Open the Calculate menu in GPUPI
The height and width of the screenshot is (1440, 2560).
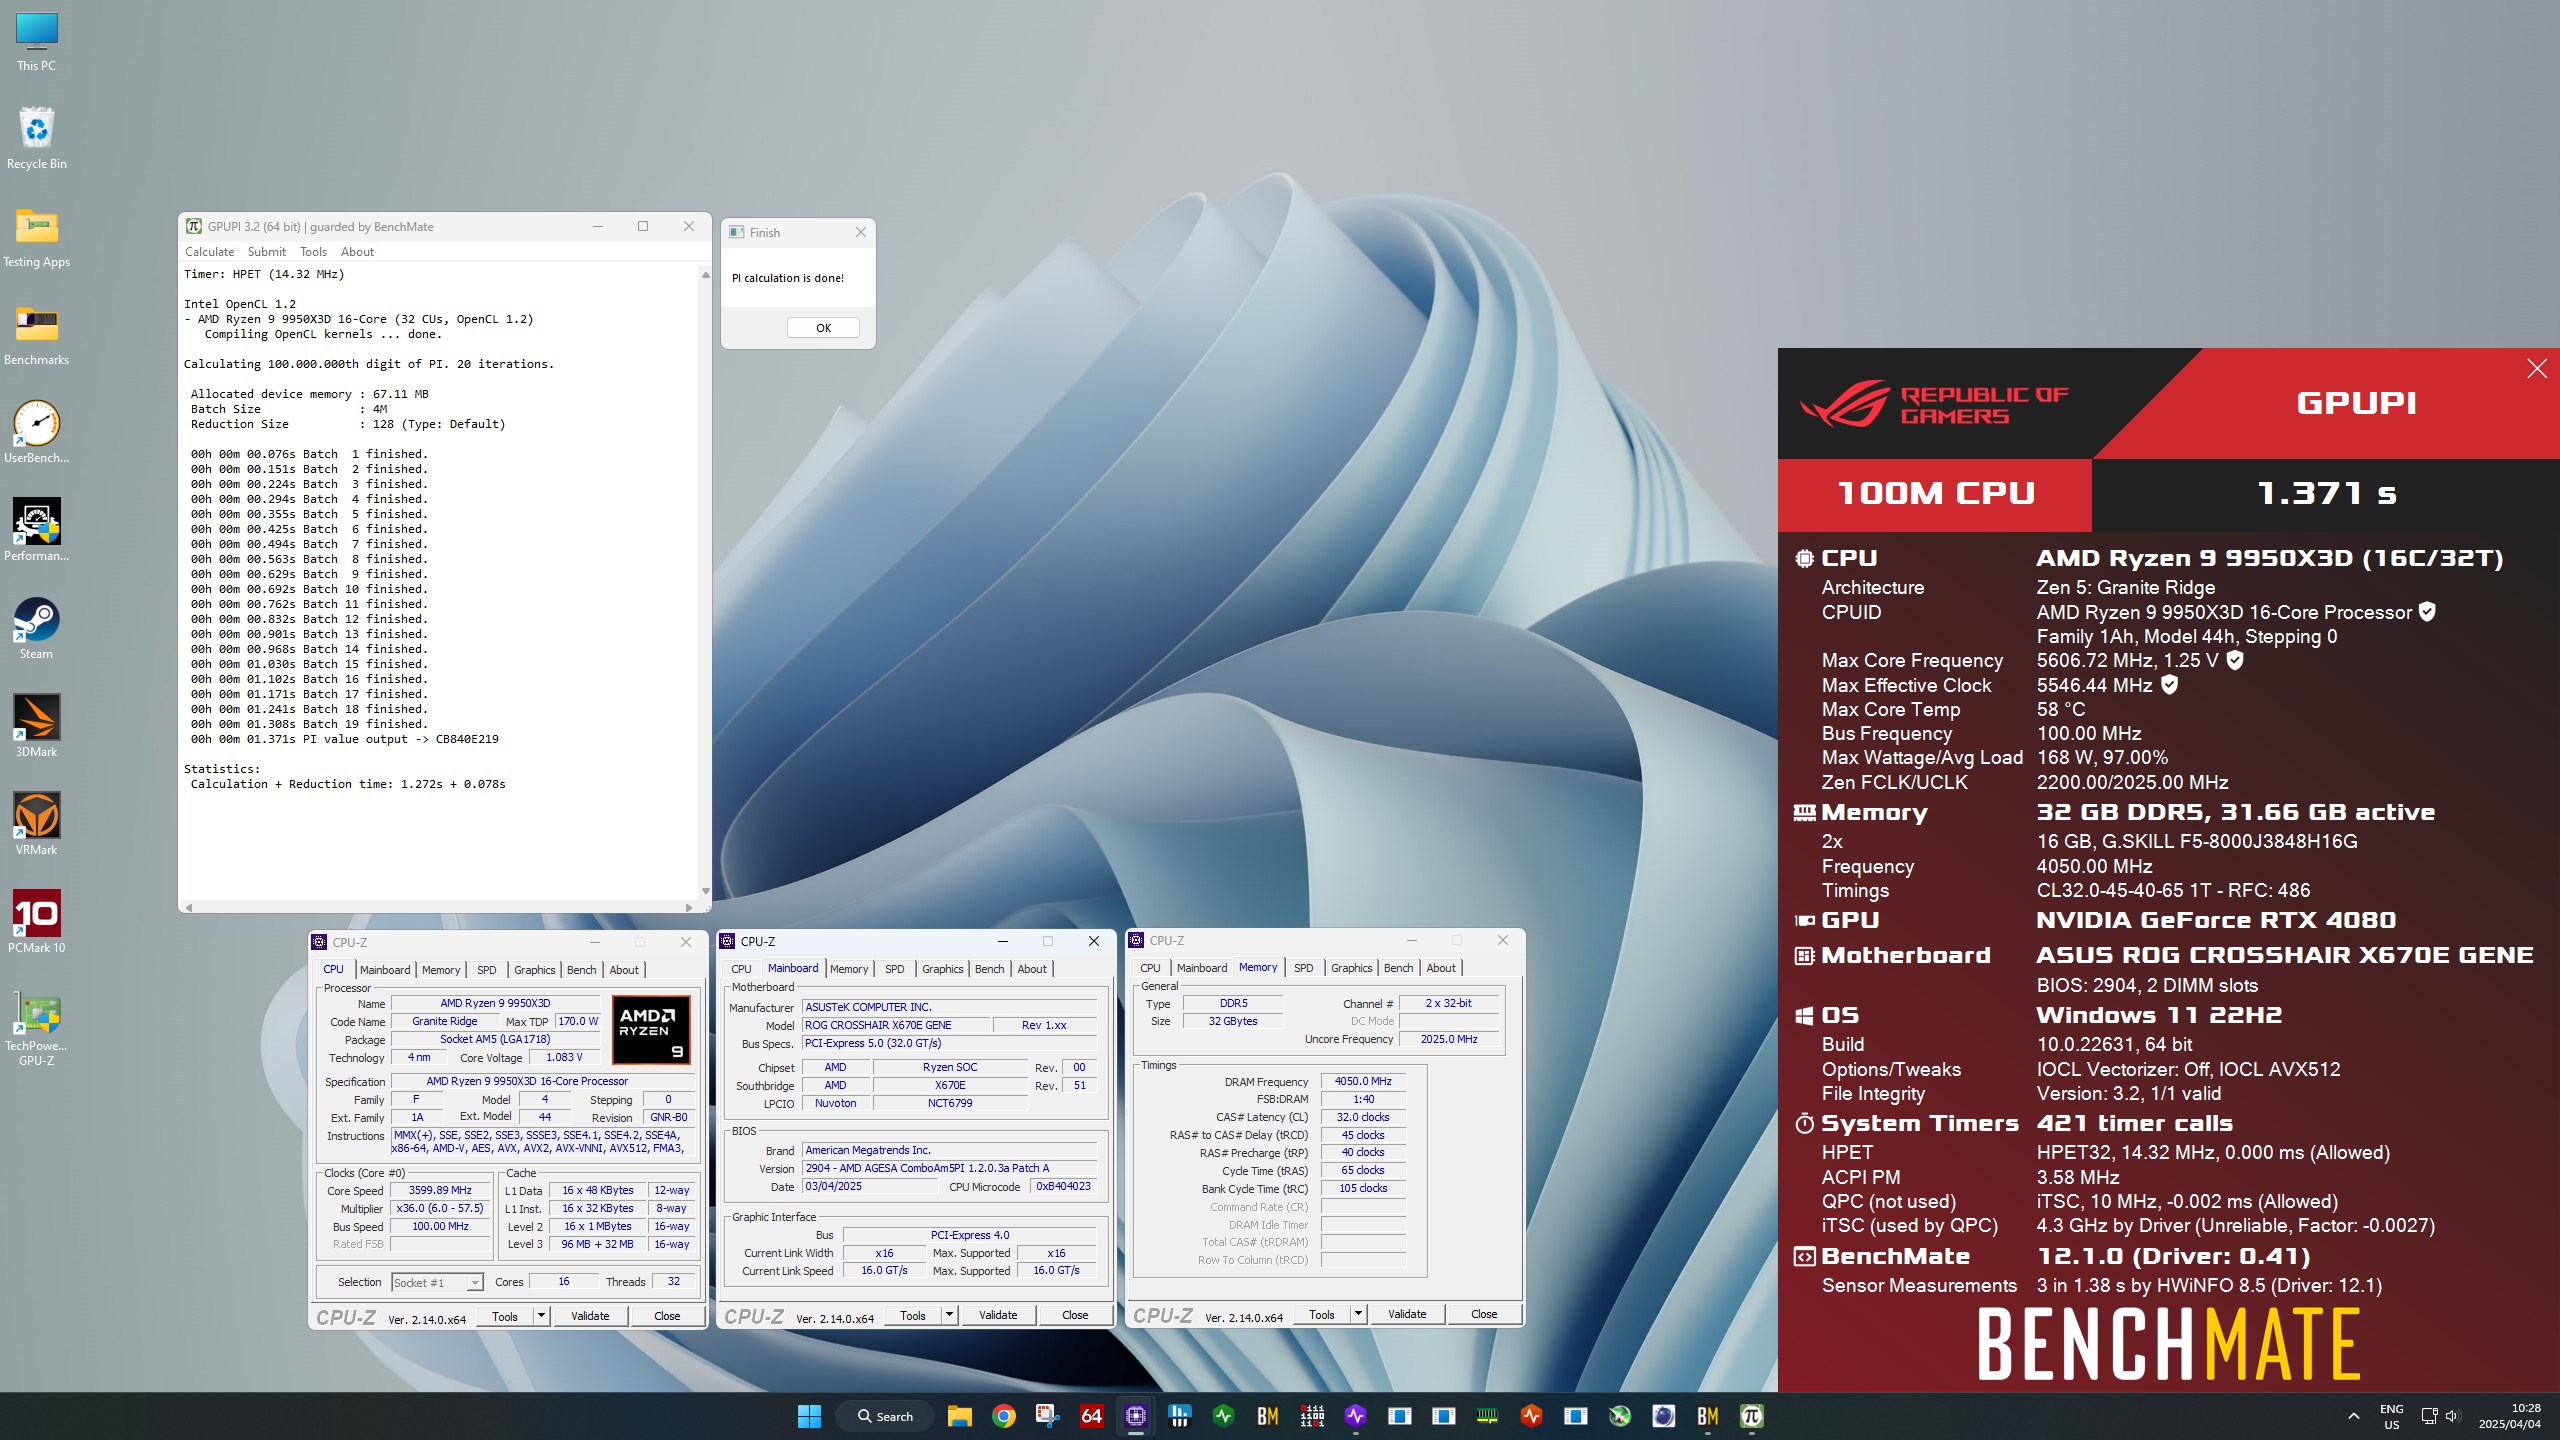(209, 252)
